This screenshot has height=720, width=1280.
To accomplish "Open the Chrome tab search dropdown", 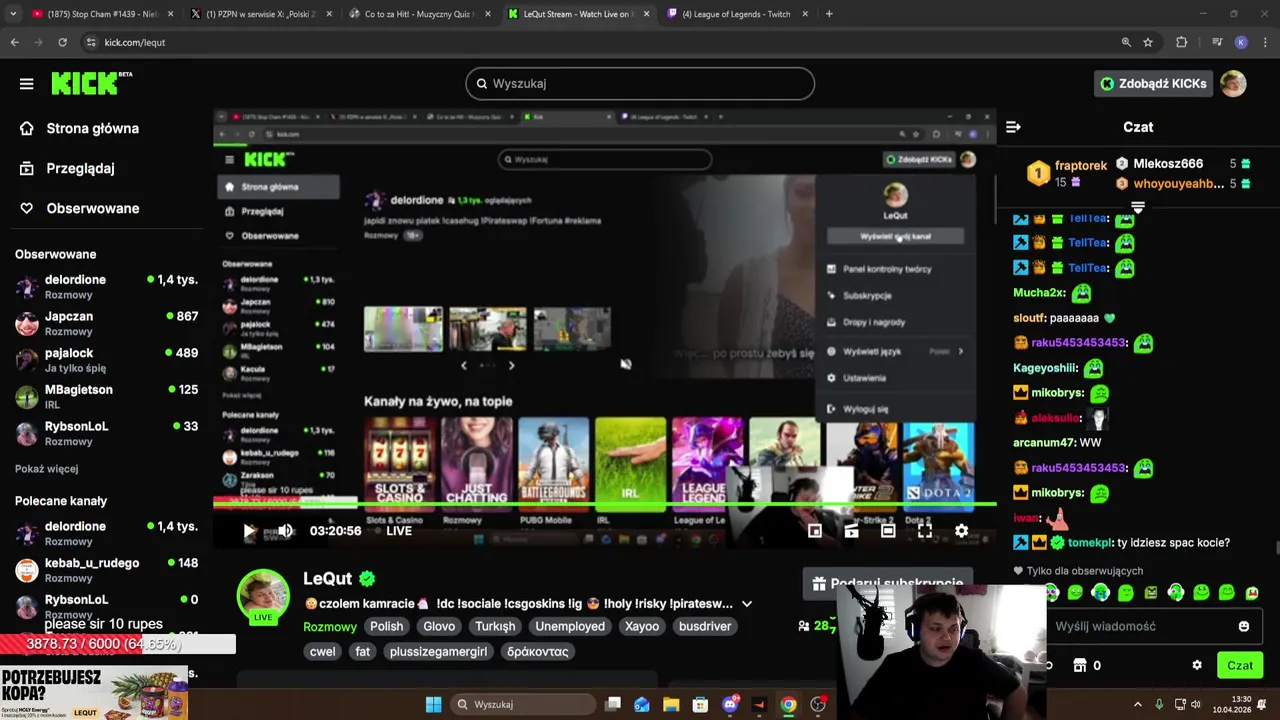I will click(x=13, y=14).
